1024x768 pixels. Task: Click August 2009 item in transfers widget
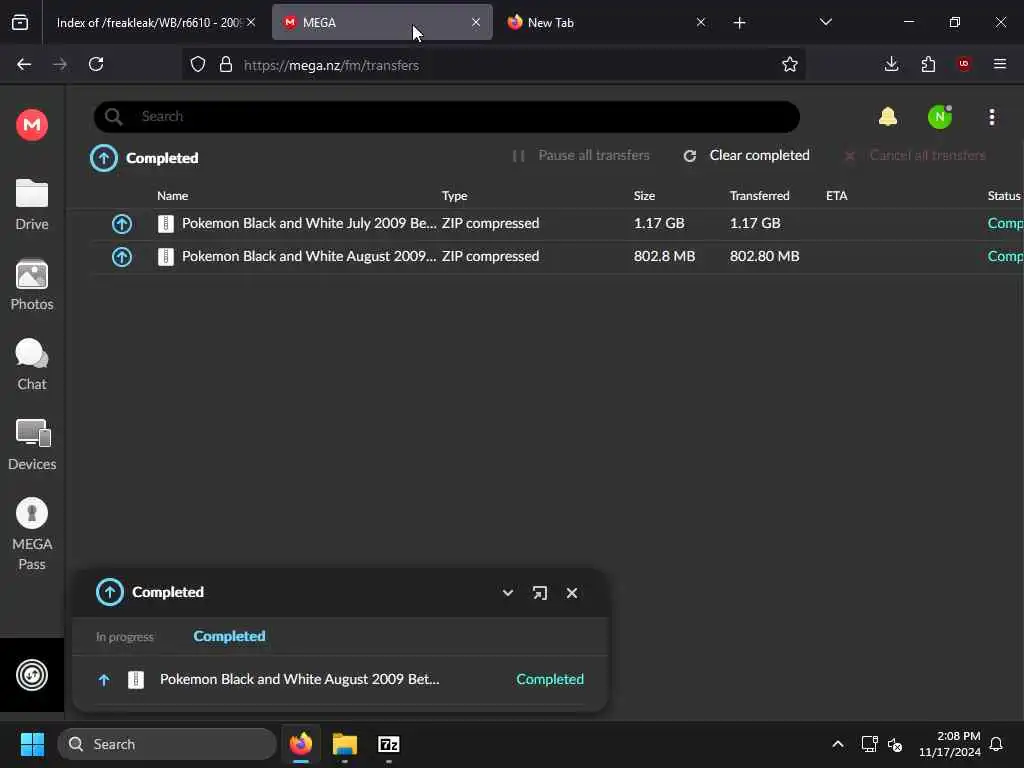pyautogui.click(x=341, y=680)
